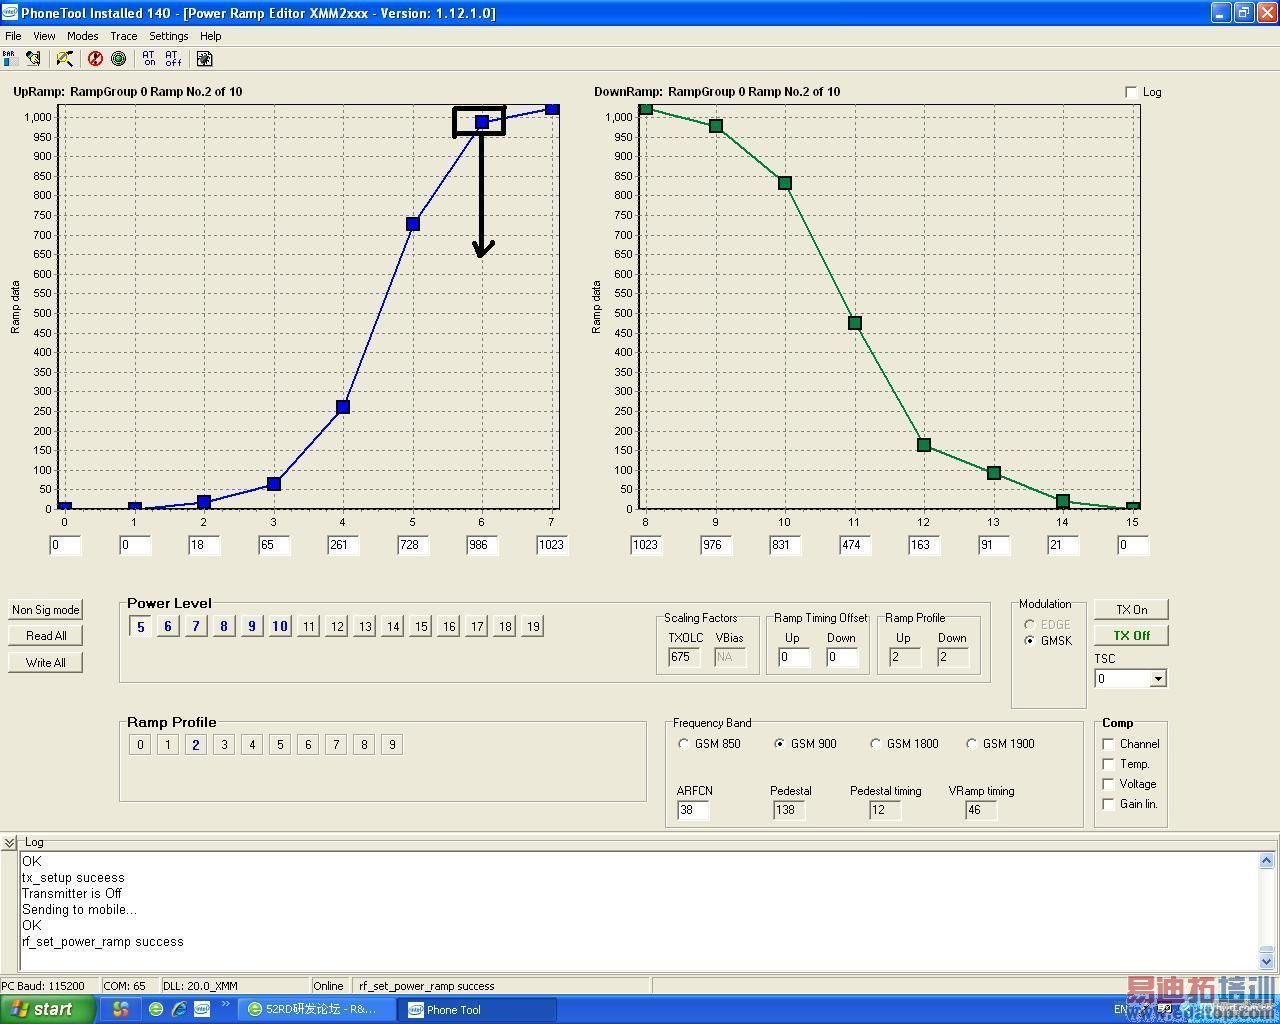Launch Internet Explorer from quick launch

pyautogui.click(x=179, y=1009)
